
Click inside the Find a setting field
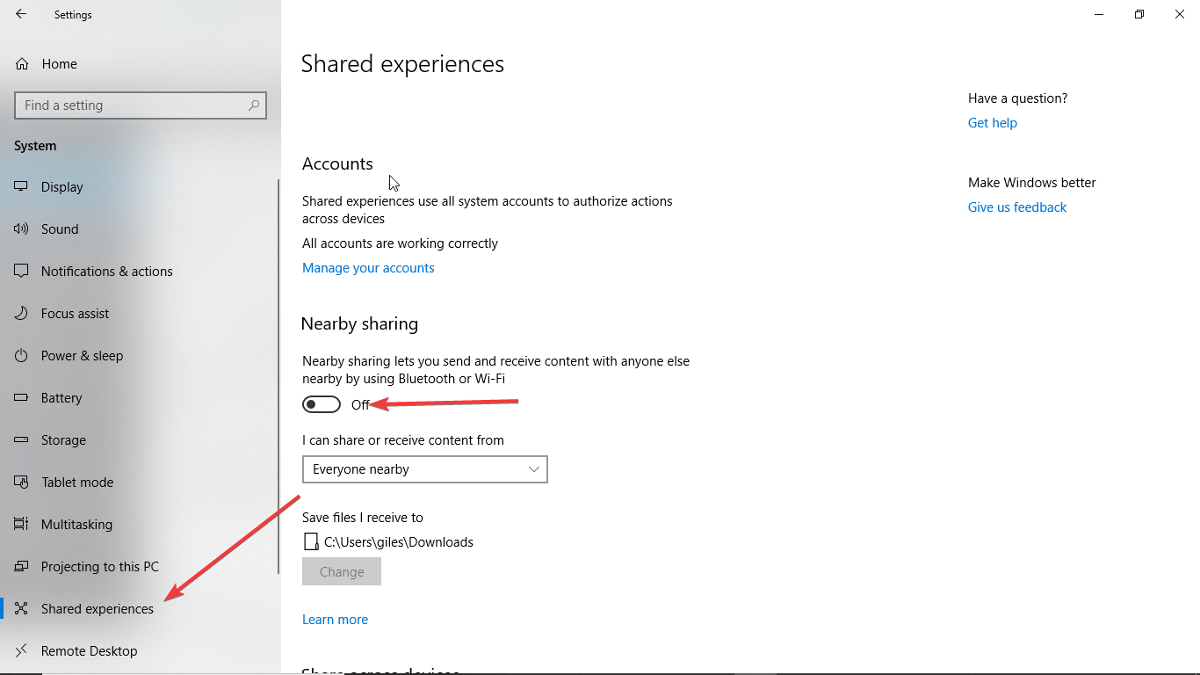[x=140, y=105]
